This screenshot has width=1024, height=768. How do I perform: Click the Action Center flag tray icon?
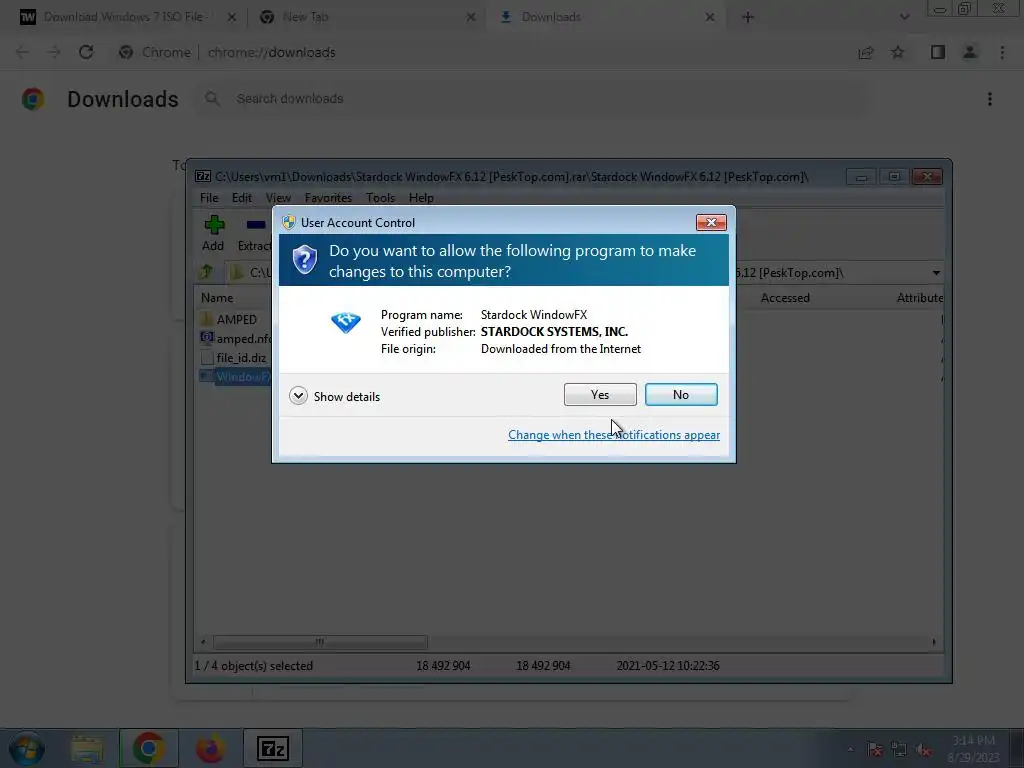point(874,750)
